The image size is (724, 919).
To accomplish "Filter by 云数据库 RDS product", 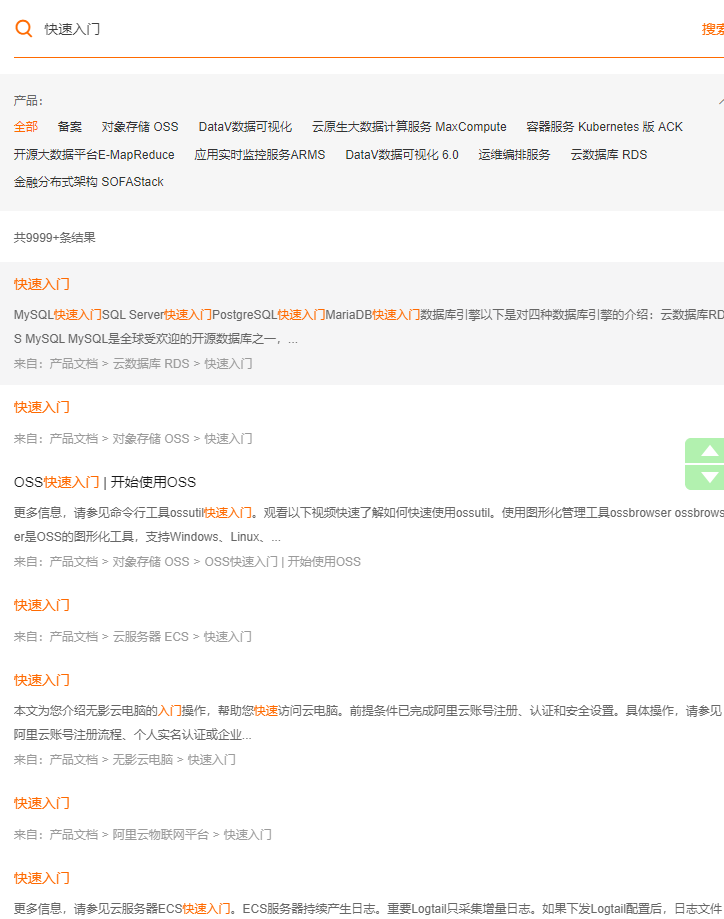I will coord(609,155).
